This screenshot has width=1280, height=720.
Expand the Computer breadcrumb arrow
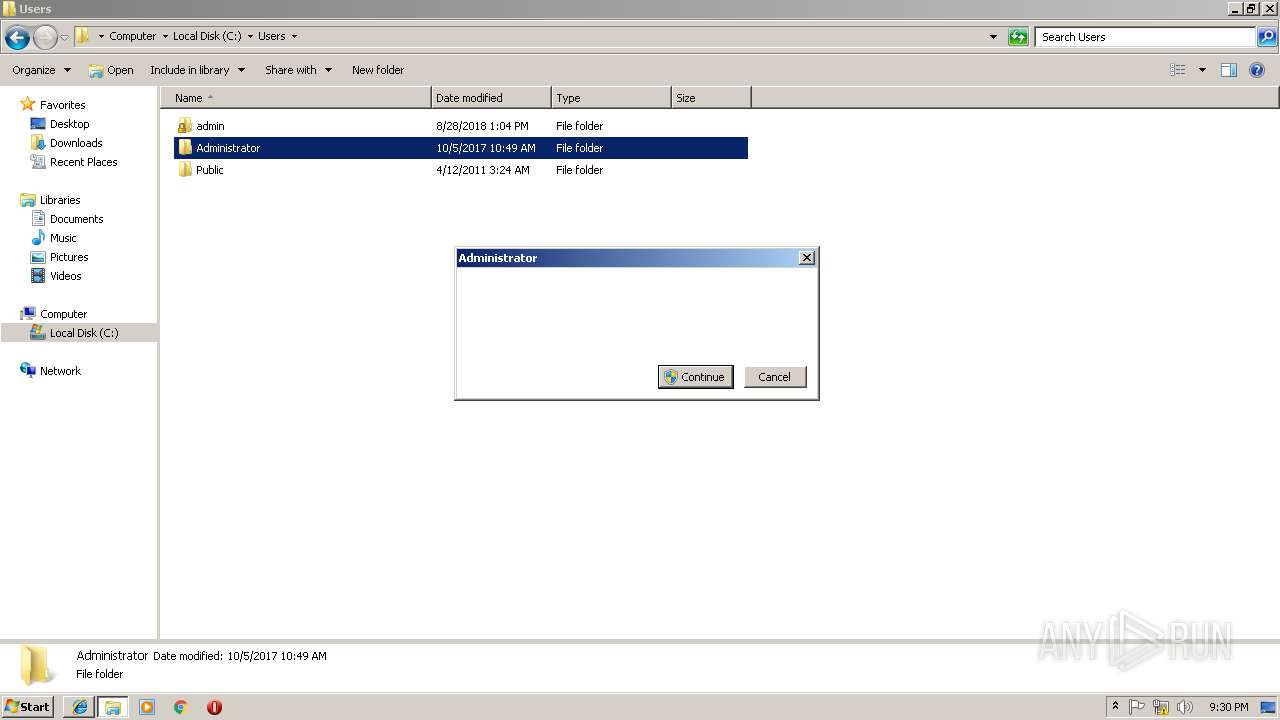tap(165, 36)
